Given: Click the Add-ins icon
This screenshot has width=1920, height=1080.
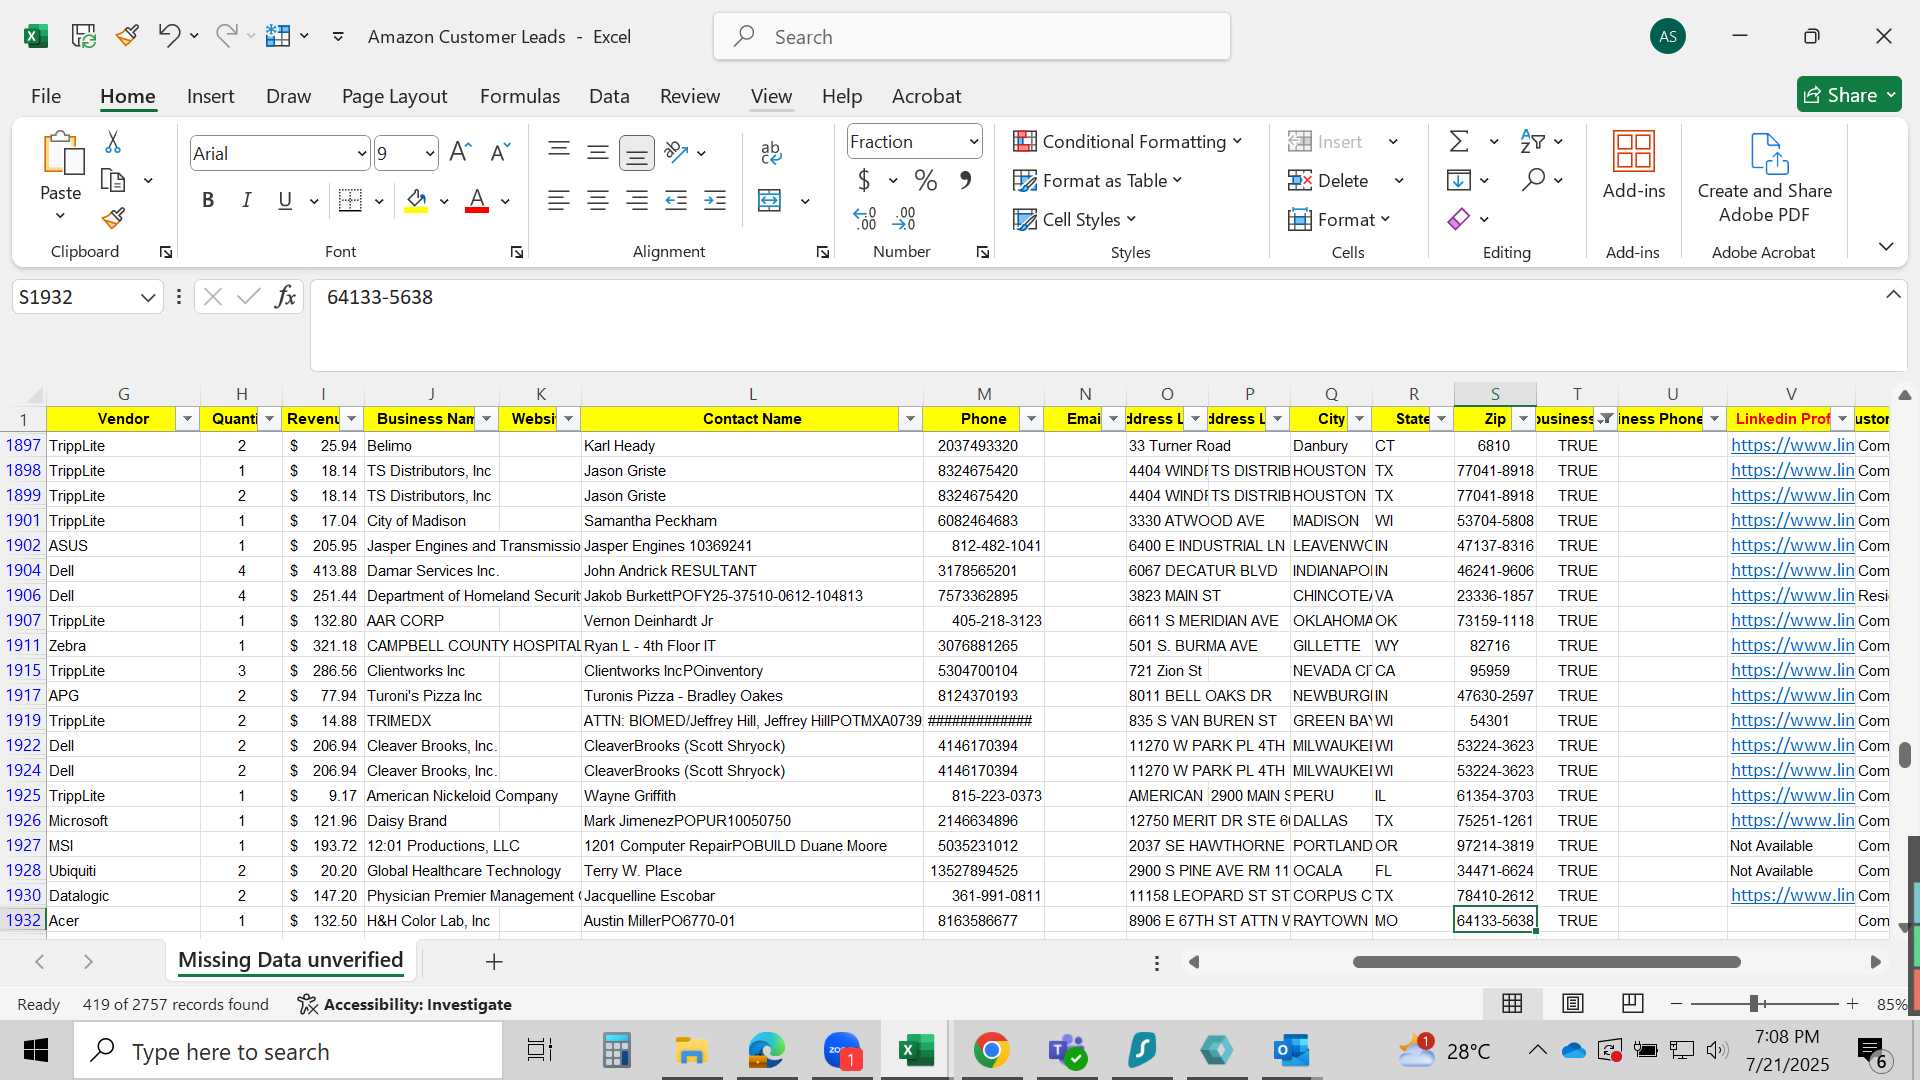Looking at the screenshot, I should click(1634, 152).
